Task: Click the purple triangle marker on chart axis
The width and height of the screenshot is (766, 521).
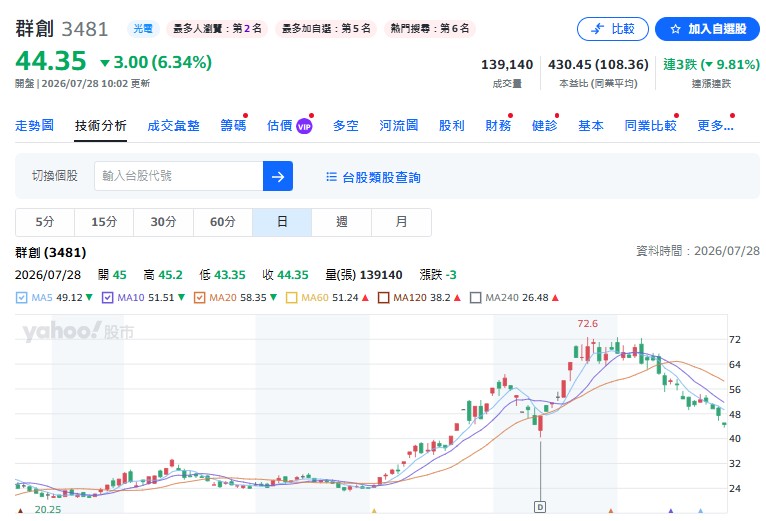Action: click(x=671, y=511)
